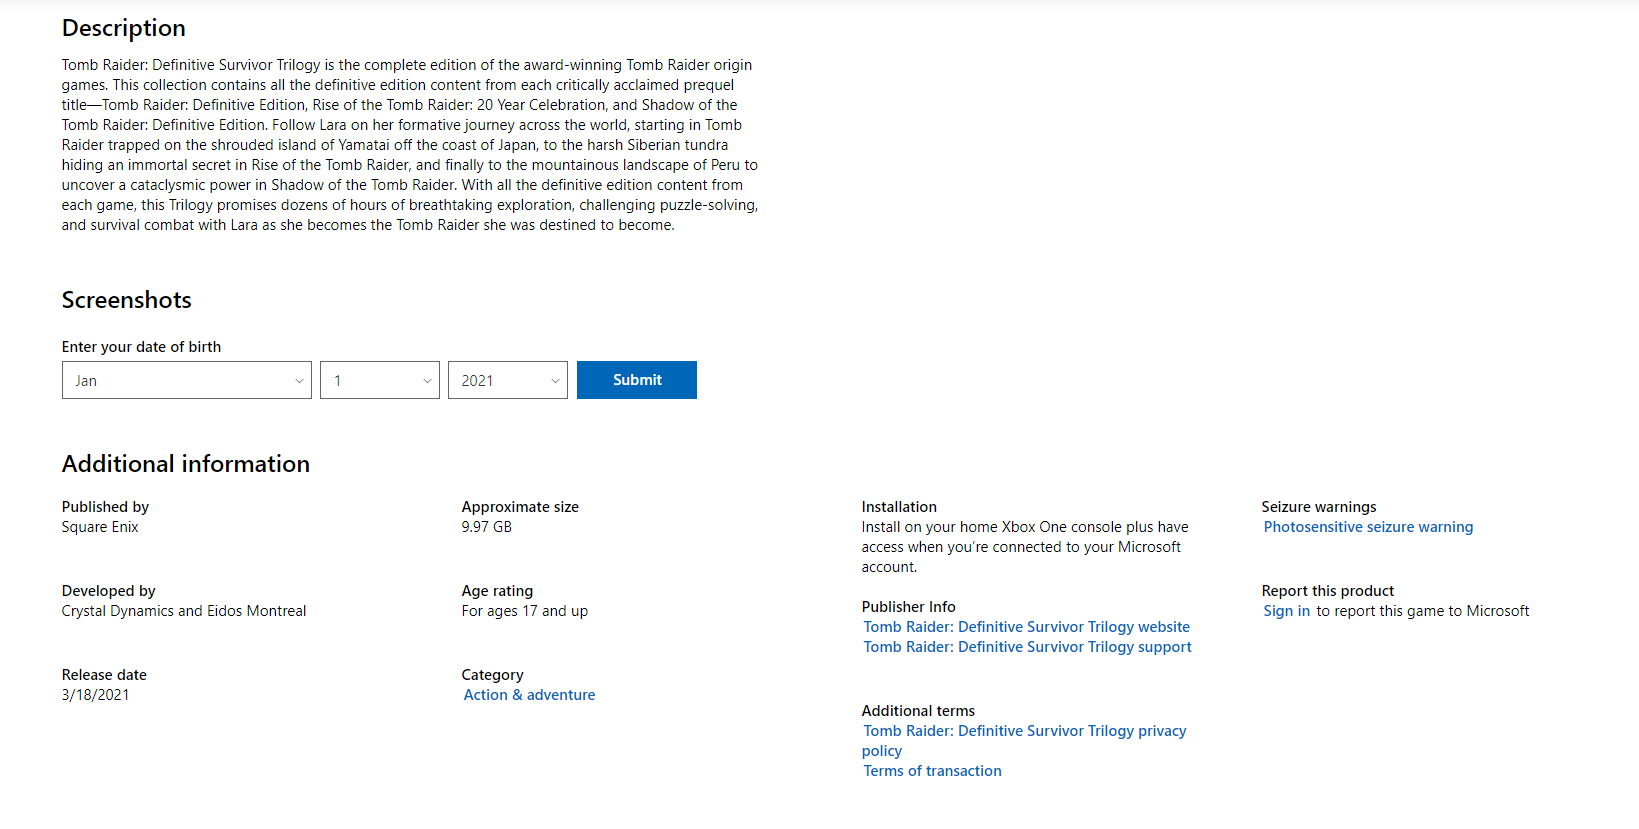Viewport: 1639px width, 829px height.
Task: Open the Definitive Survivor Trilogy support link
Action: tap(1028, 647)
